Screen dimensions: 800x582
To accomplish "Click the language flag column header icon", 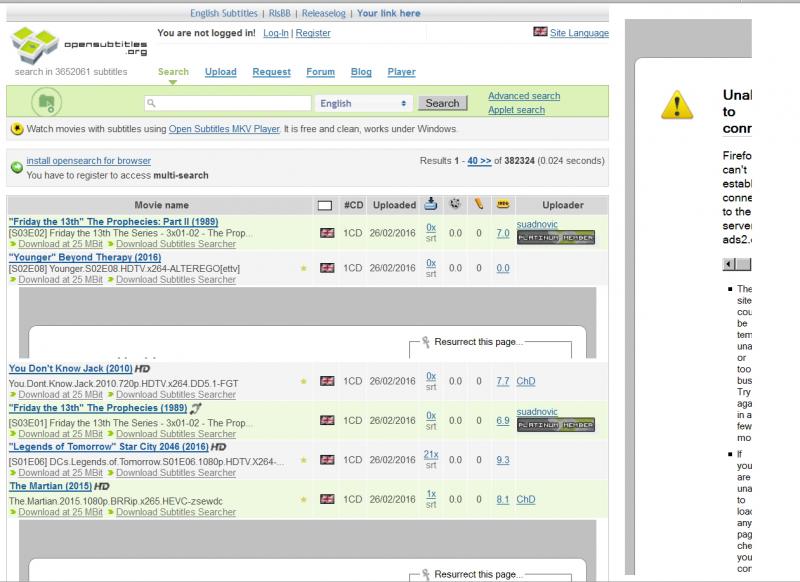I will [x=325, y=205].
